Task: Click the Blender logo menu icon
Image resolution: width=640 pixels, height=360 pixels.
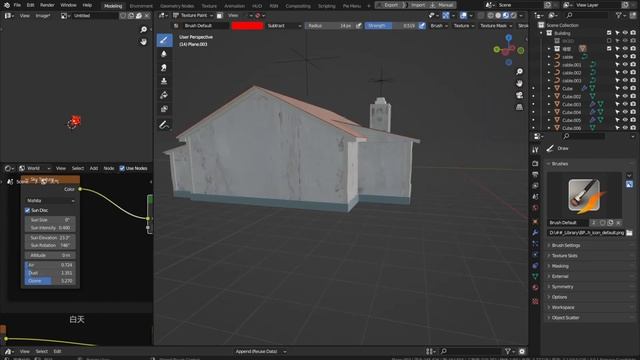Action: (7, 5)
